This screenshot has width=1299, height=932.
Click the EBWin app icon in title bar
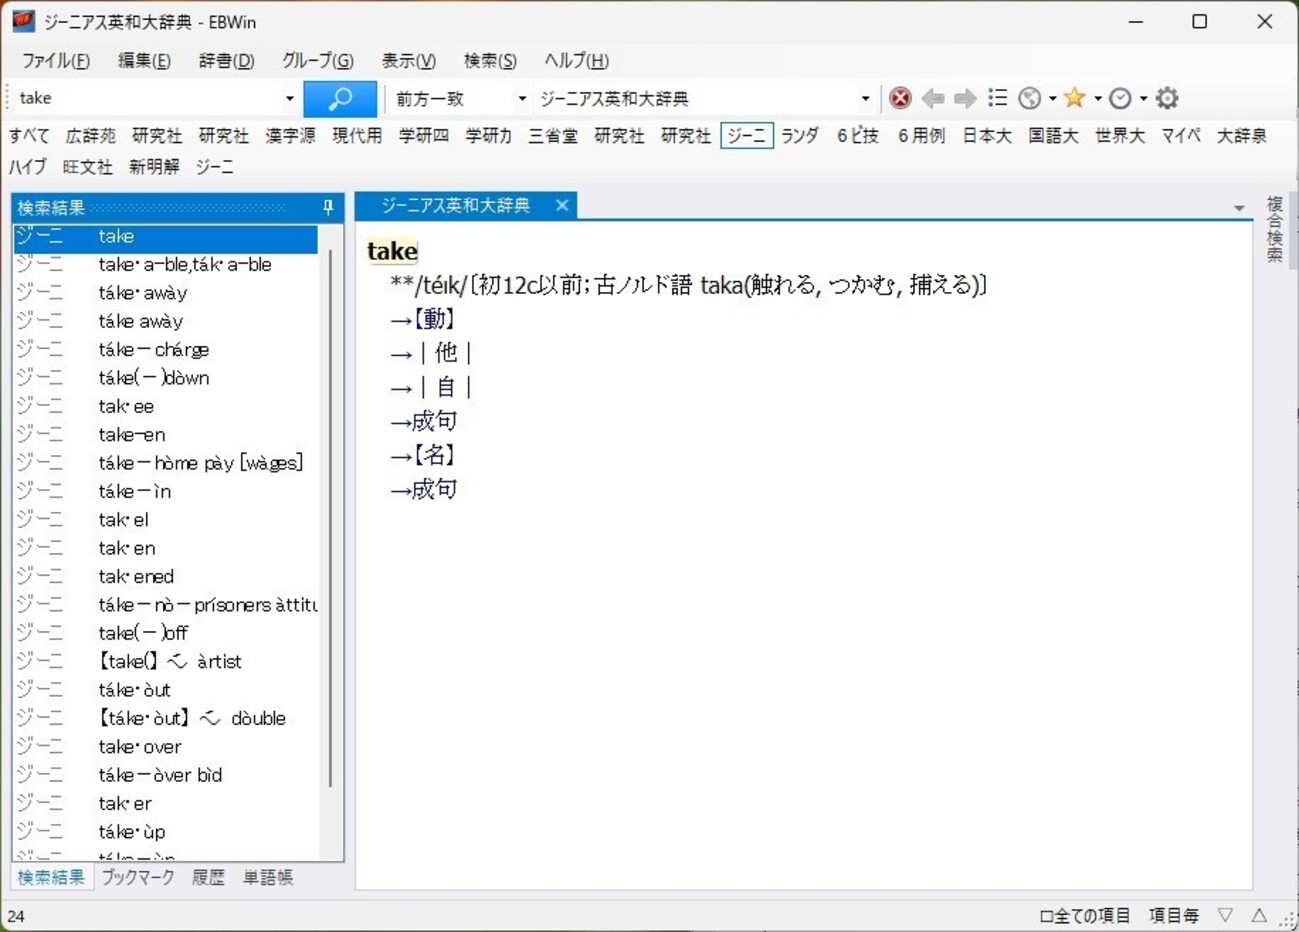point(23,21)
